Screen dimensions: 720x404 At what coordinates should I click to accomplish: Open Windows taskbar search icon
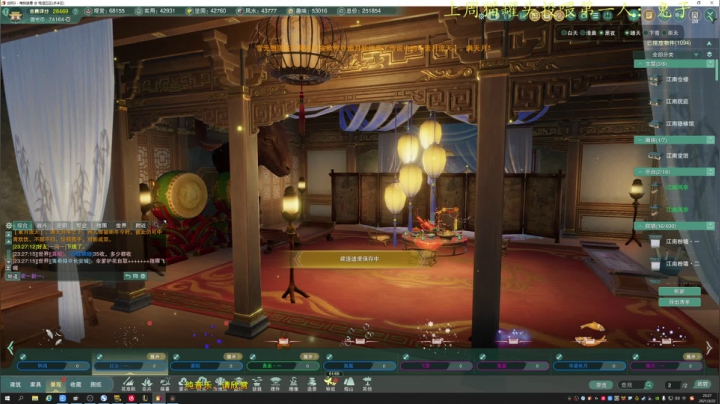coord(21,398)
